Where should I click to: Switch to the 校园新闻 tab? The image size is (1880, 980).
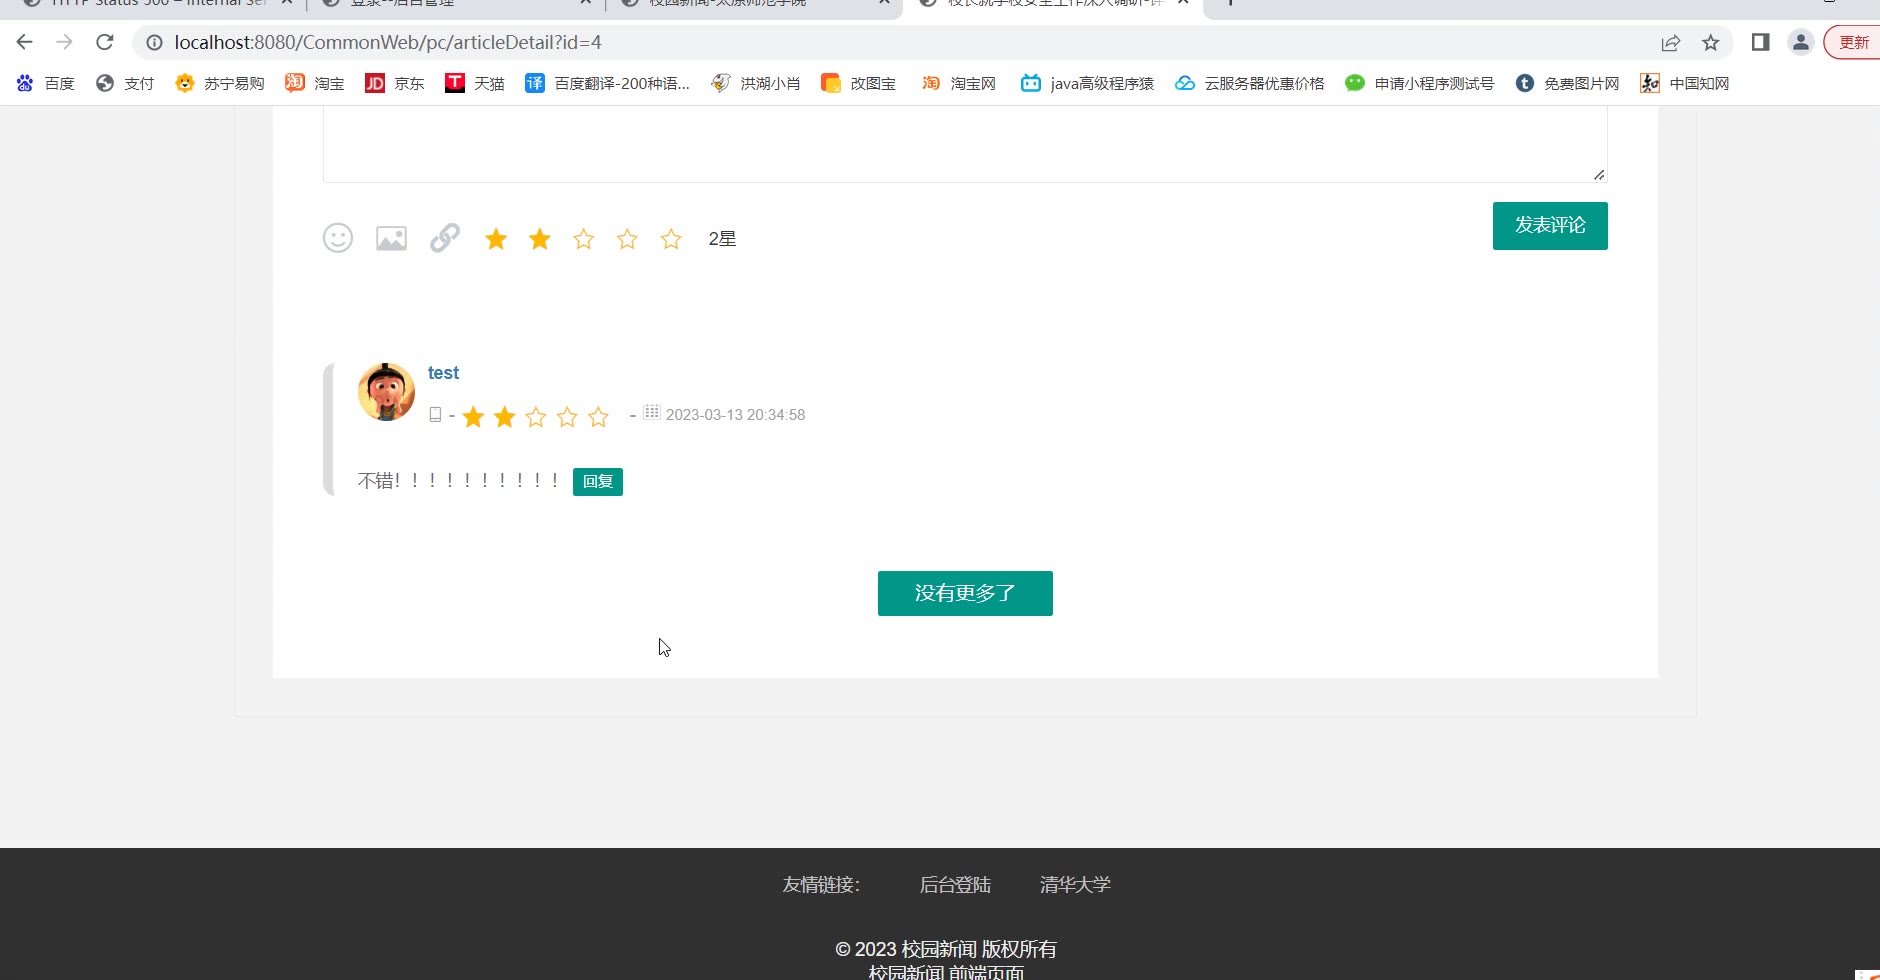(x=755, y=4)
